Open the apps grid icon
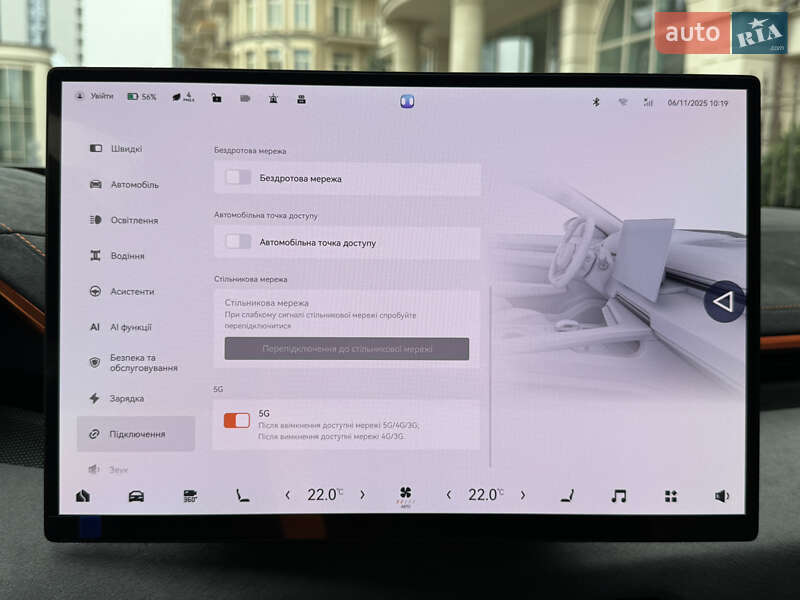 671,496
